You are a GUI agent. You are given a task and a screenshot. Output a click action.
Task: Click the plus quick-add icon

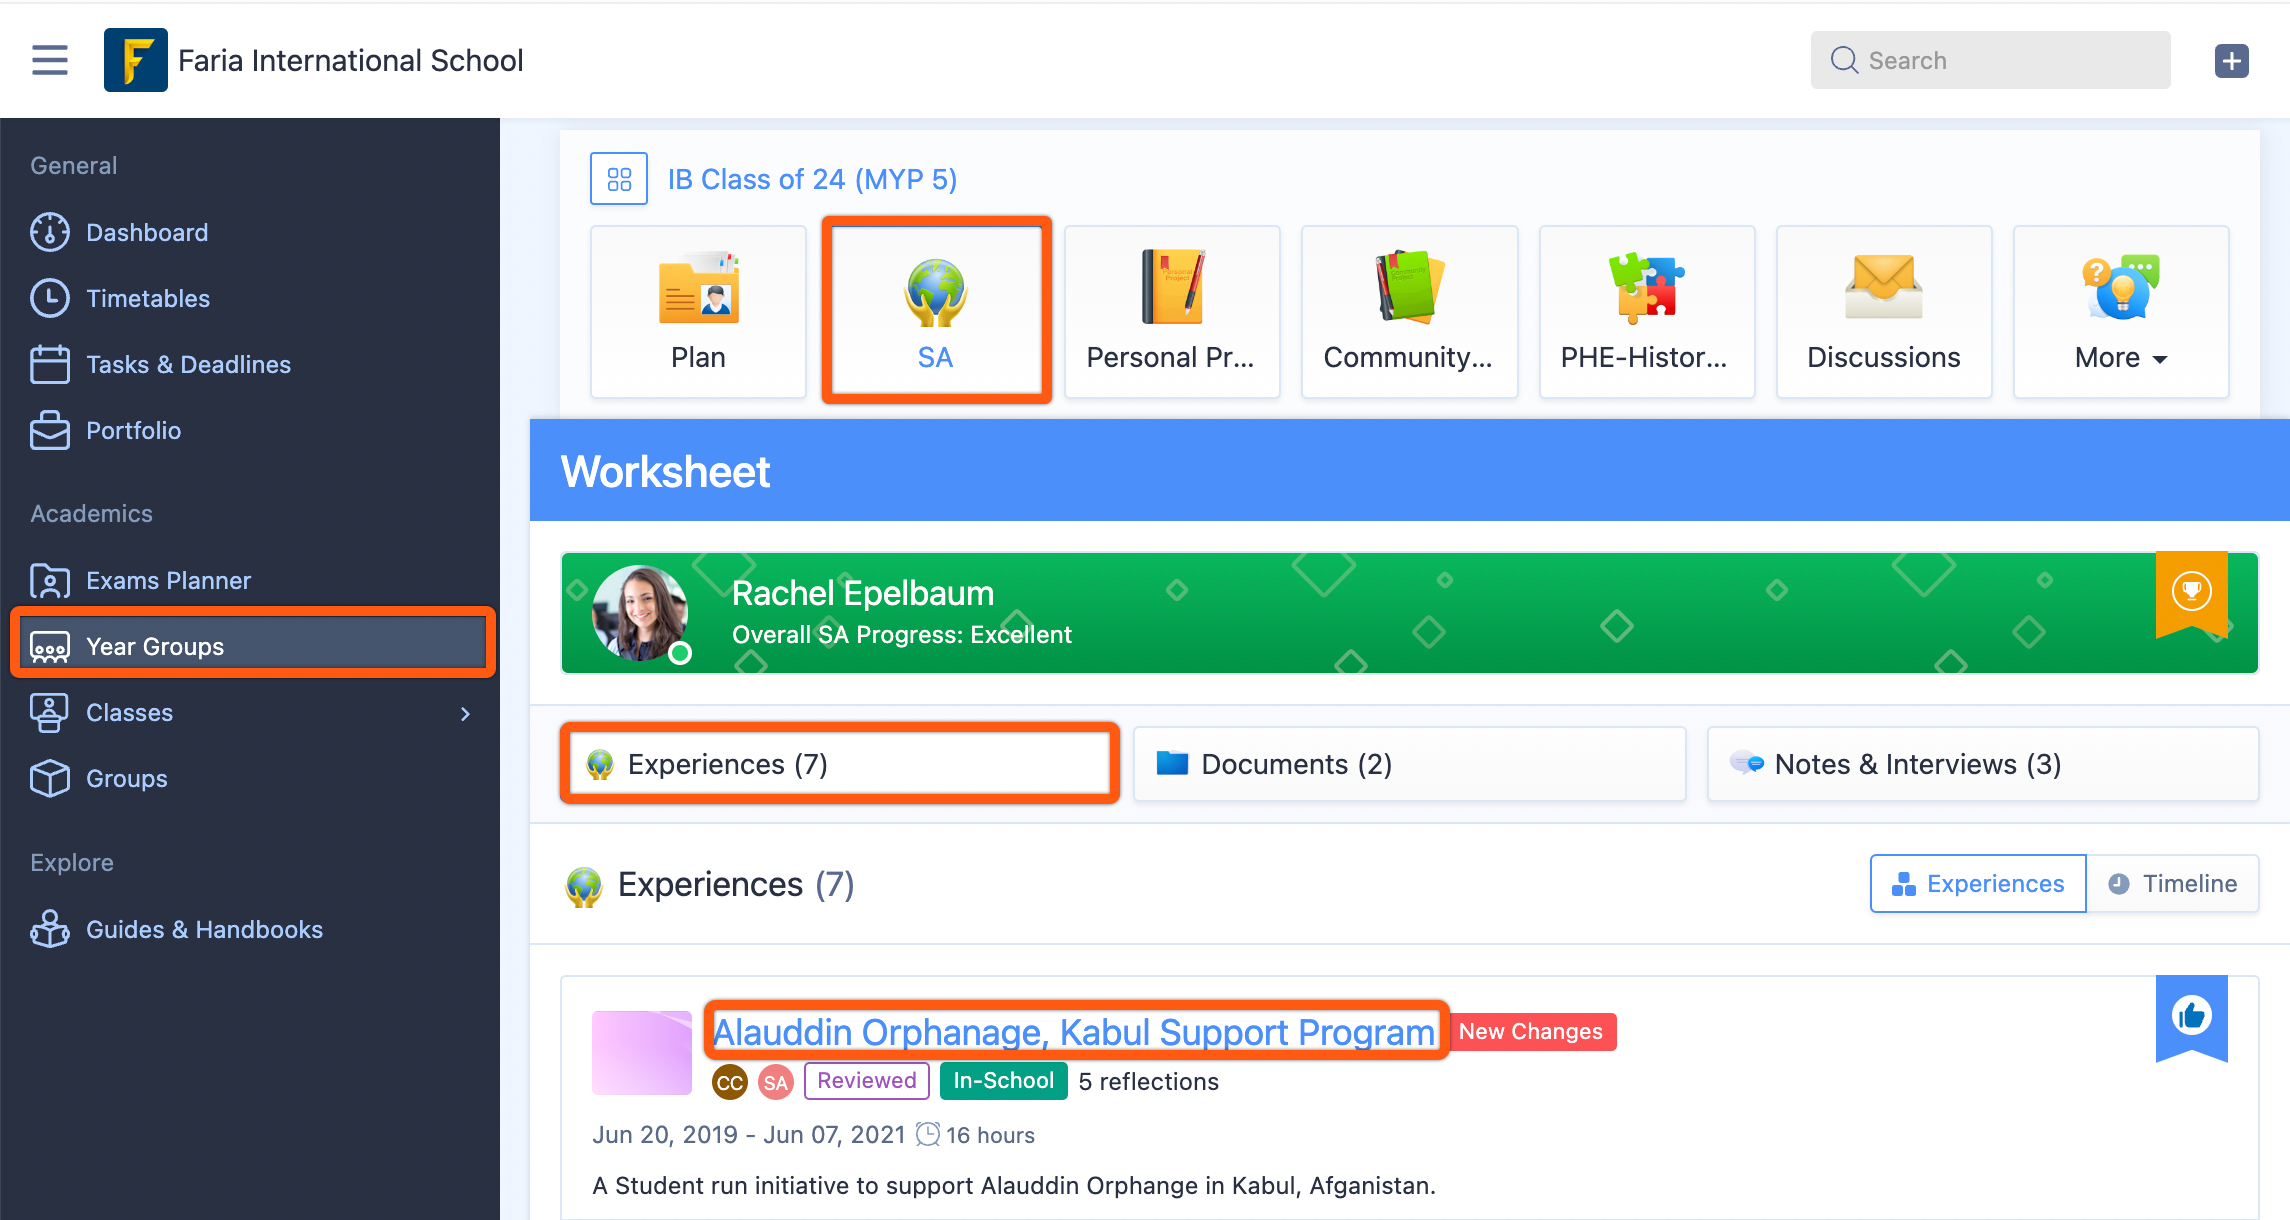tap(2231, 61)
